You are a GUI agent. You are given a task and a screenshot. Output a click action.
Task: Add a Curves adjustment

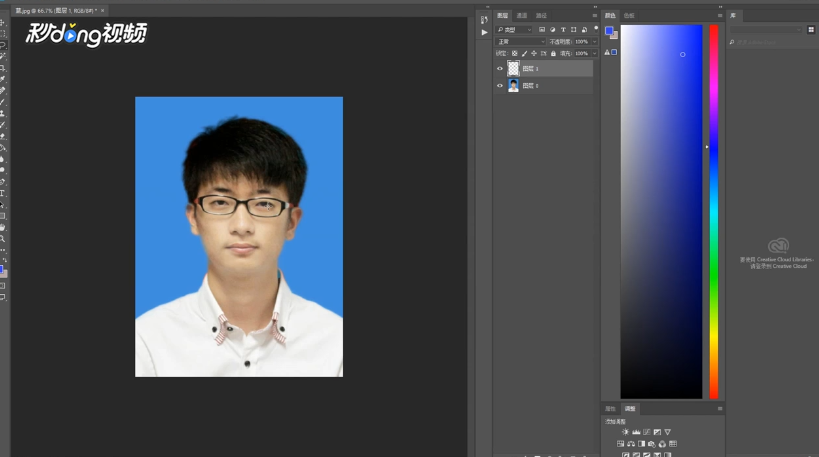(x=647, y=432)
